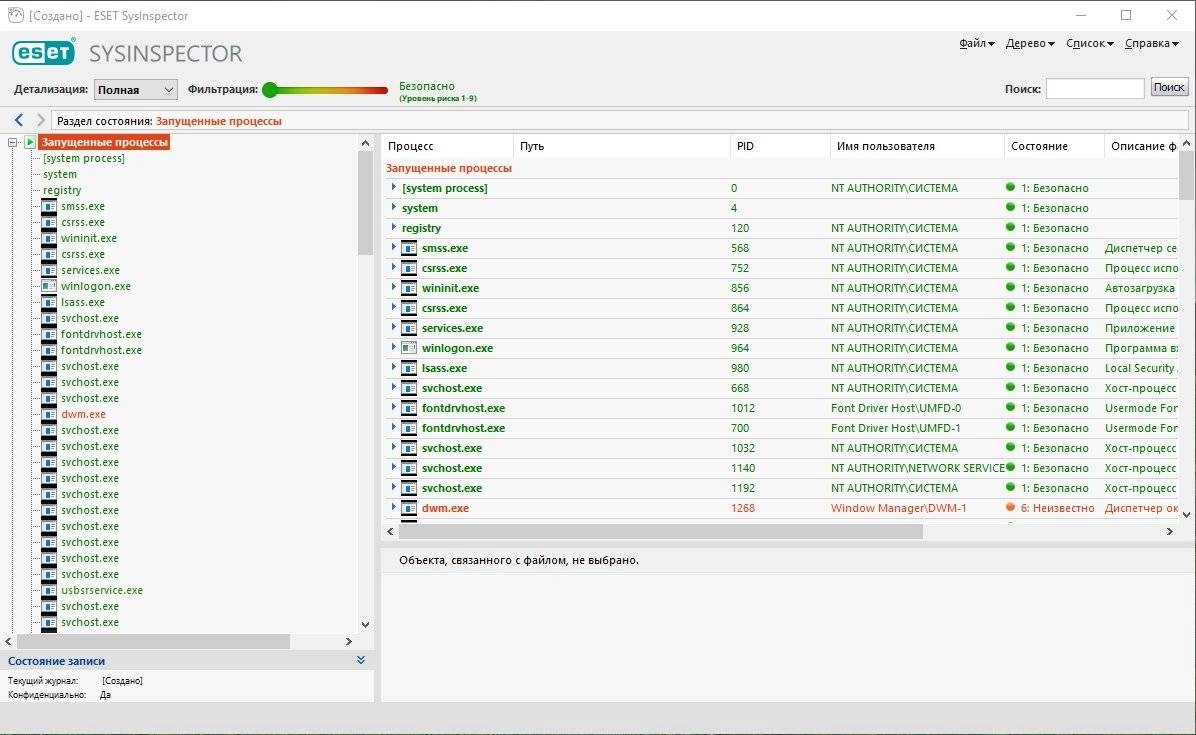Click smss.exe icon in the tree
The image size is (1196, 735).
click(49, 206)
